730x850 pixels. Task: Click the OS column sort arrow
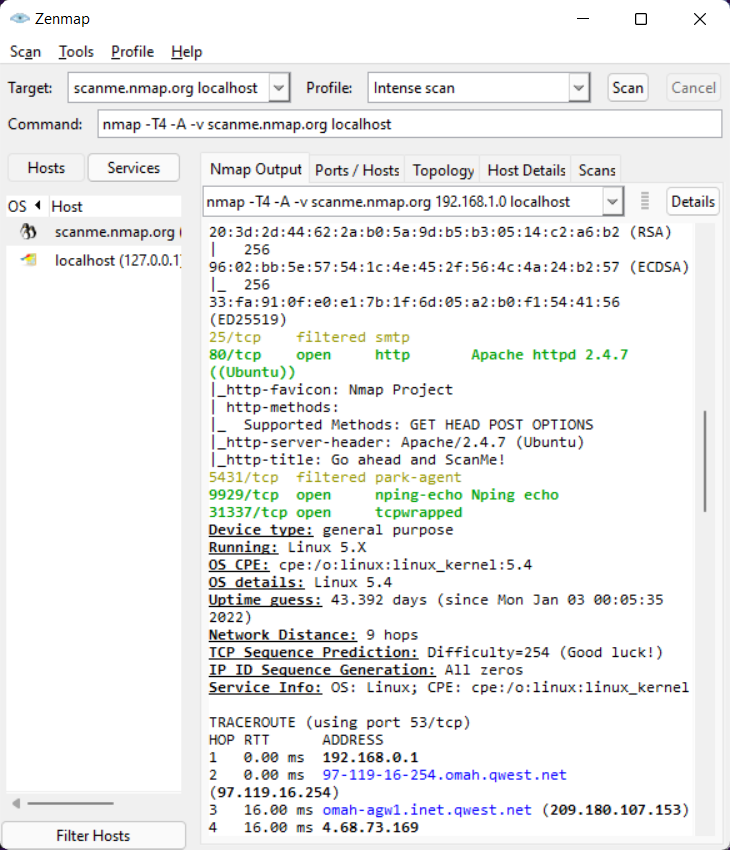coord(38,206)
